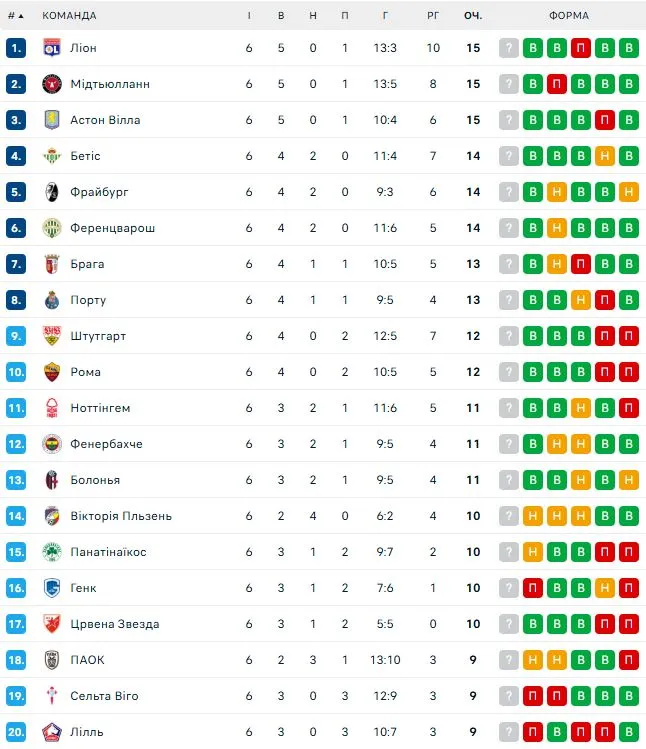The width and height of the screenshot is (646, 749).
Task: Click the Roma club logo
Action: pyautogui.click(x=52, y=372)
